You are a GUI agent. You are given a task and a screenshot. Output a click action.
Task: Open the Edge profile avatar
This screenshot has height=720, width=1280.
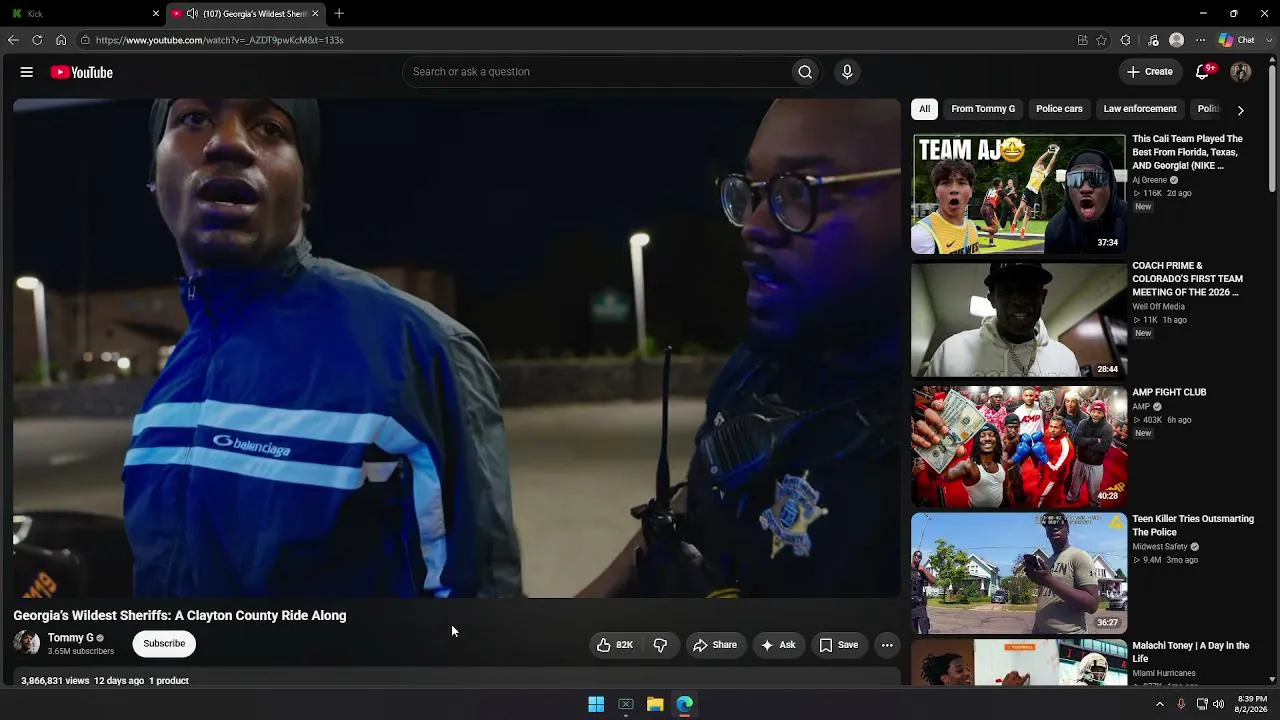pyautogui.click(x=1177, y=40)
